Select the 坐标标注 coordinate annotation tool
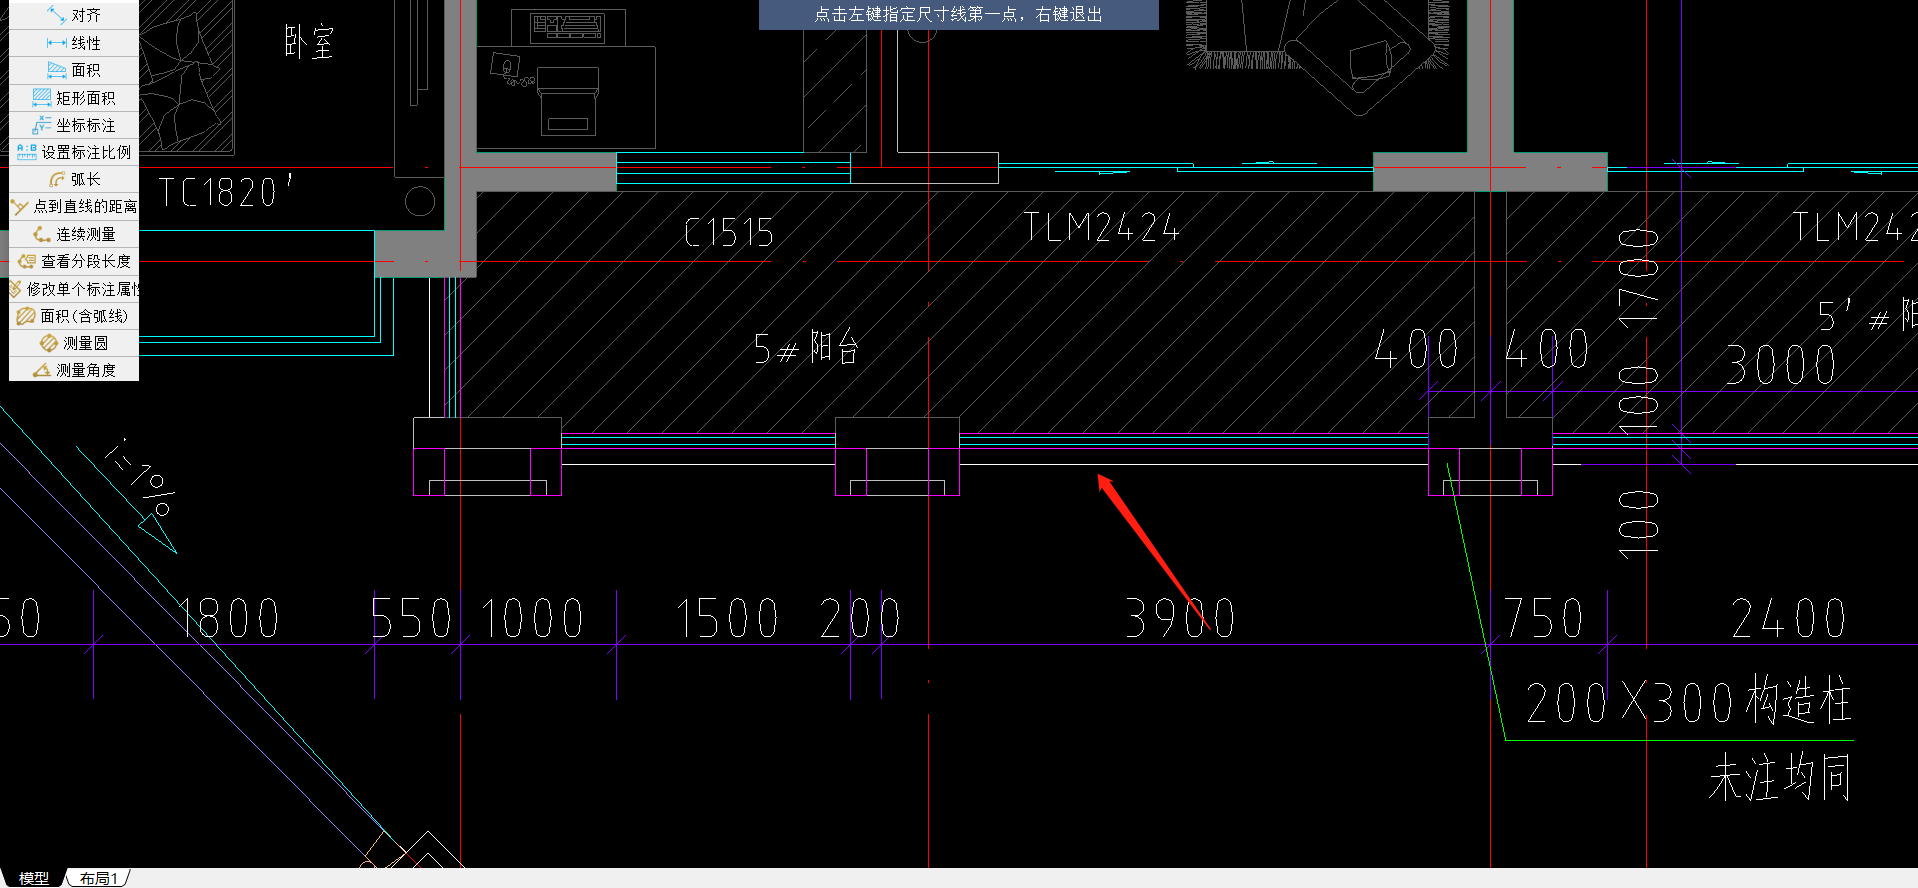Viewport: 1918px width, 888px height. pyautogui.click(x=74, y=125)
